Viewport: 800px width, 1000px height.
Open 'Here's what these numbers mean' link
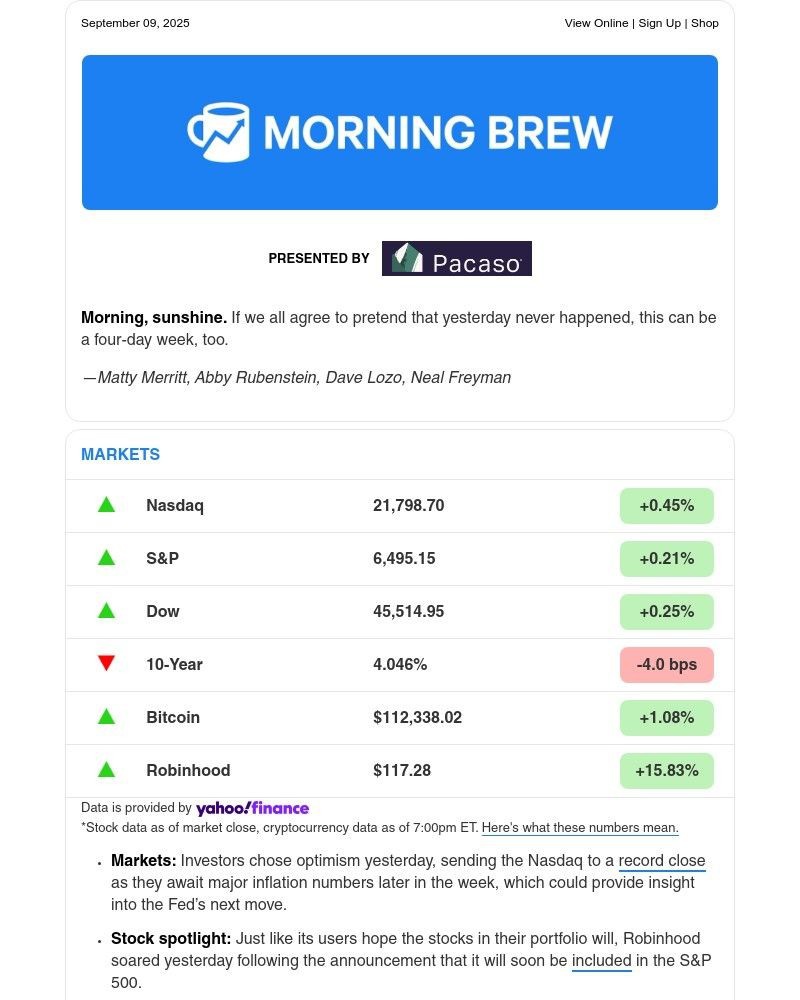click(580, 828)
